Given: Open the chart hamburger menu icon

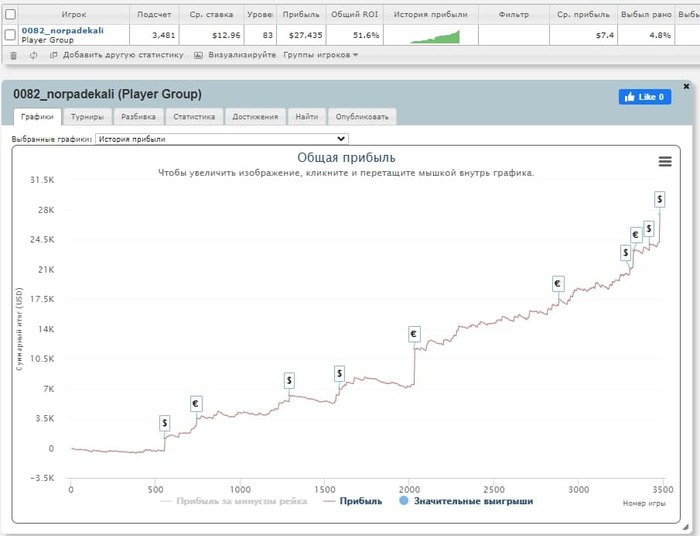Looking at the screenshot, I should 665,162.
